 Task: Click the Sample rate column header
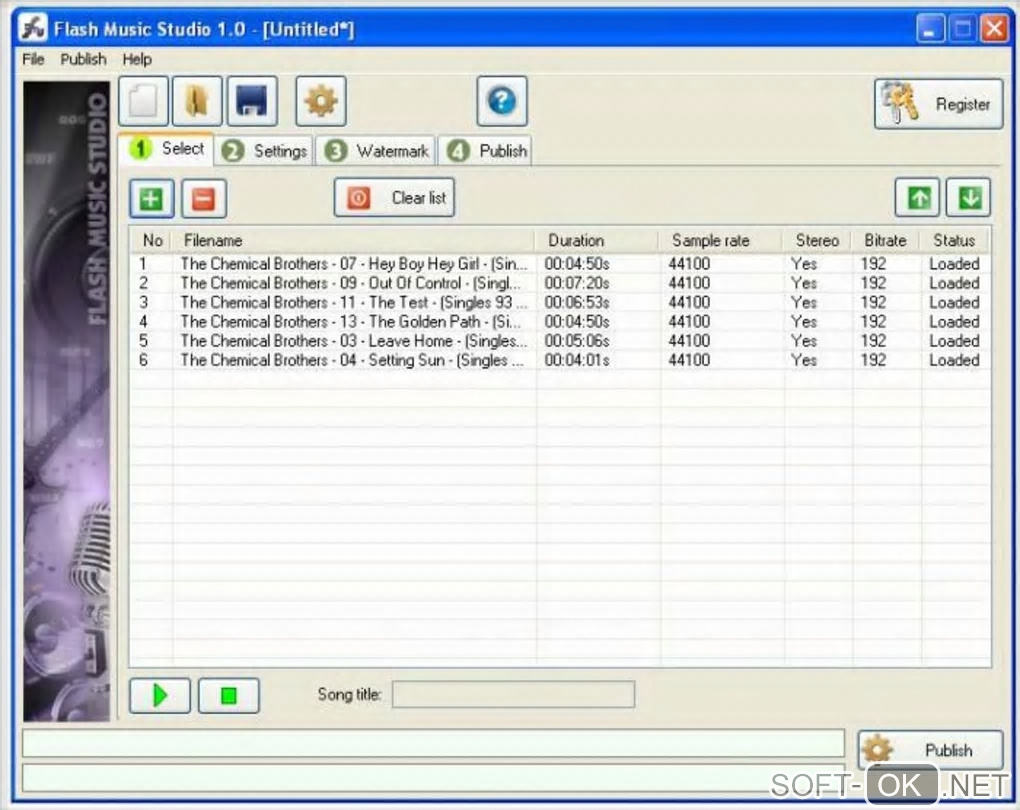(721, 241)
